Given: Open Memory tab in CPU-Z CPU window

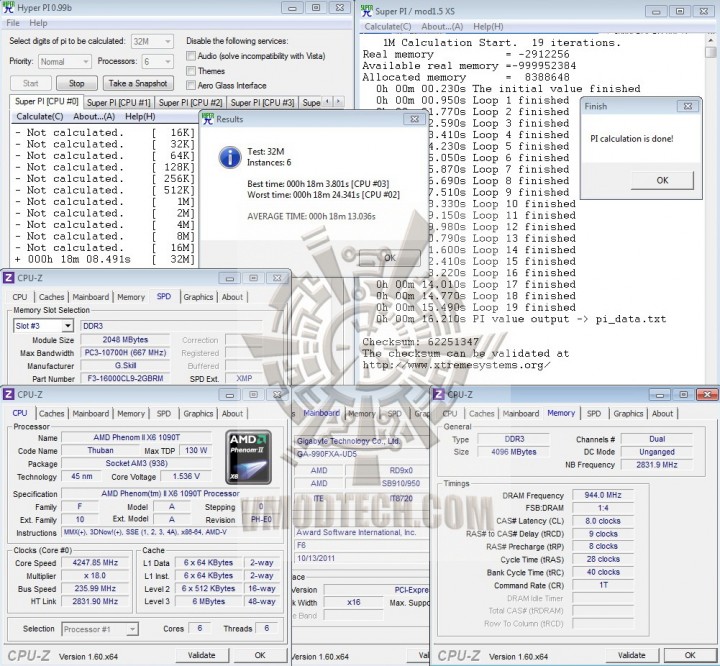Looking at the screenshot, I should (130, 413).
